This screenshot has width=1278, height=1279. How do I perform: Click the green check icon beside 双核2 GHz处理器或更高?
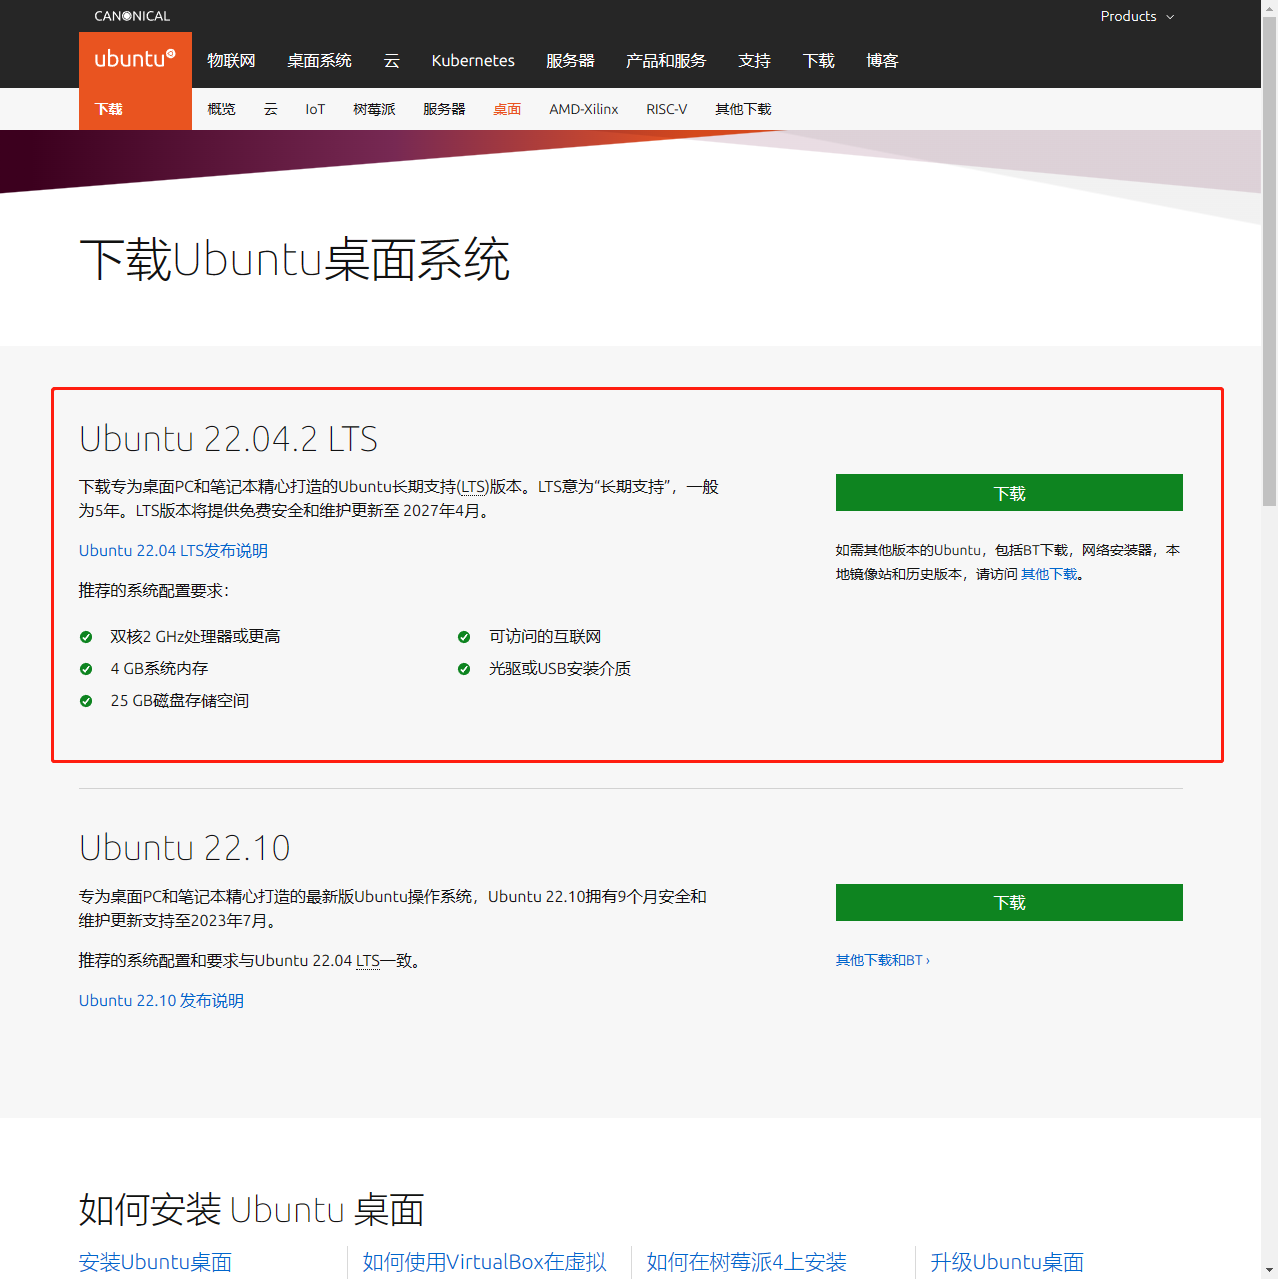86,637
